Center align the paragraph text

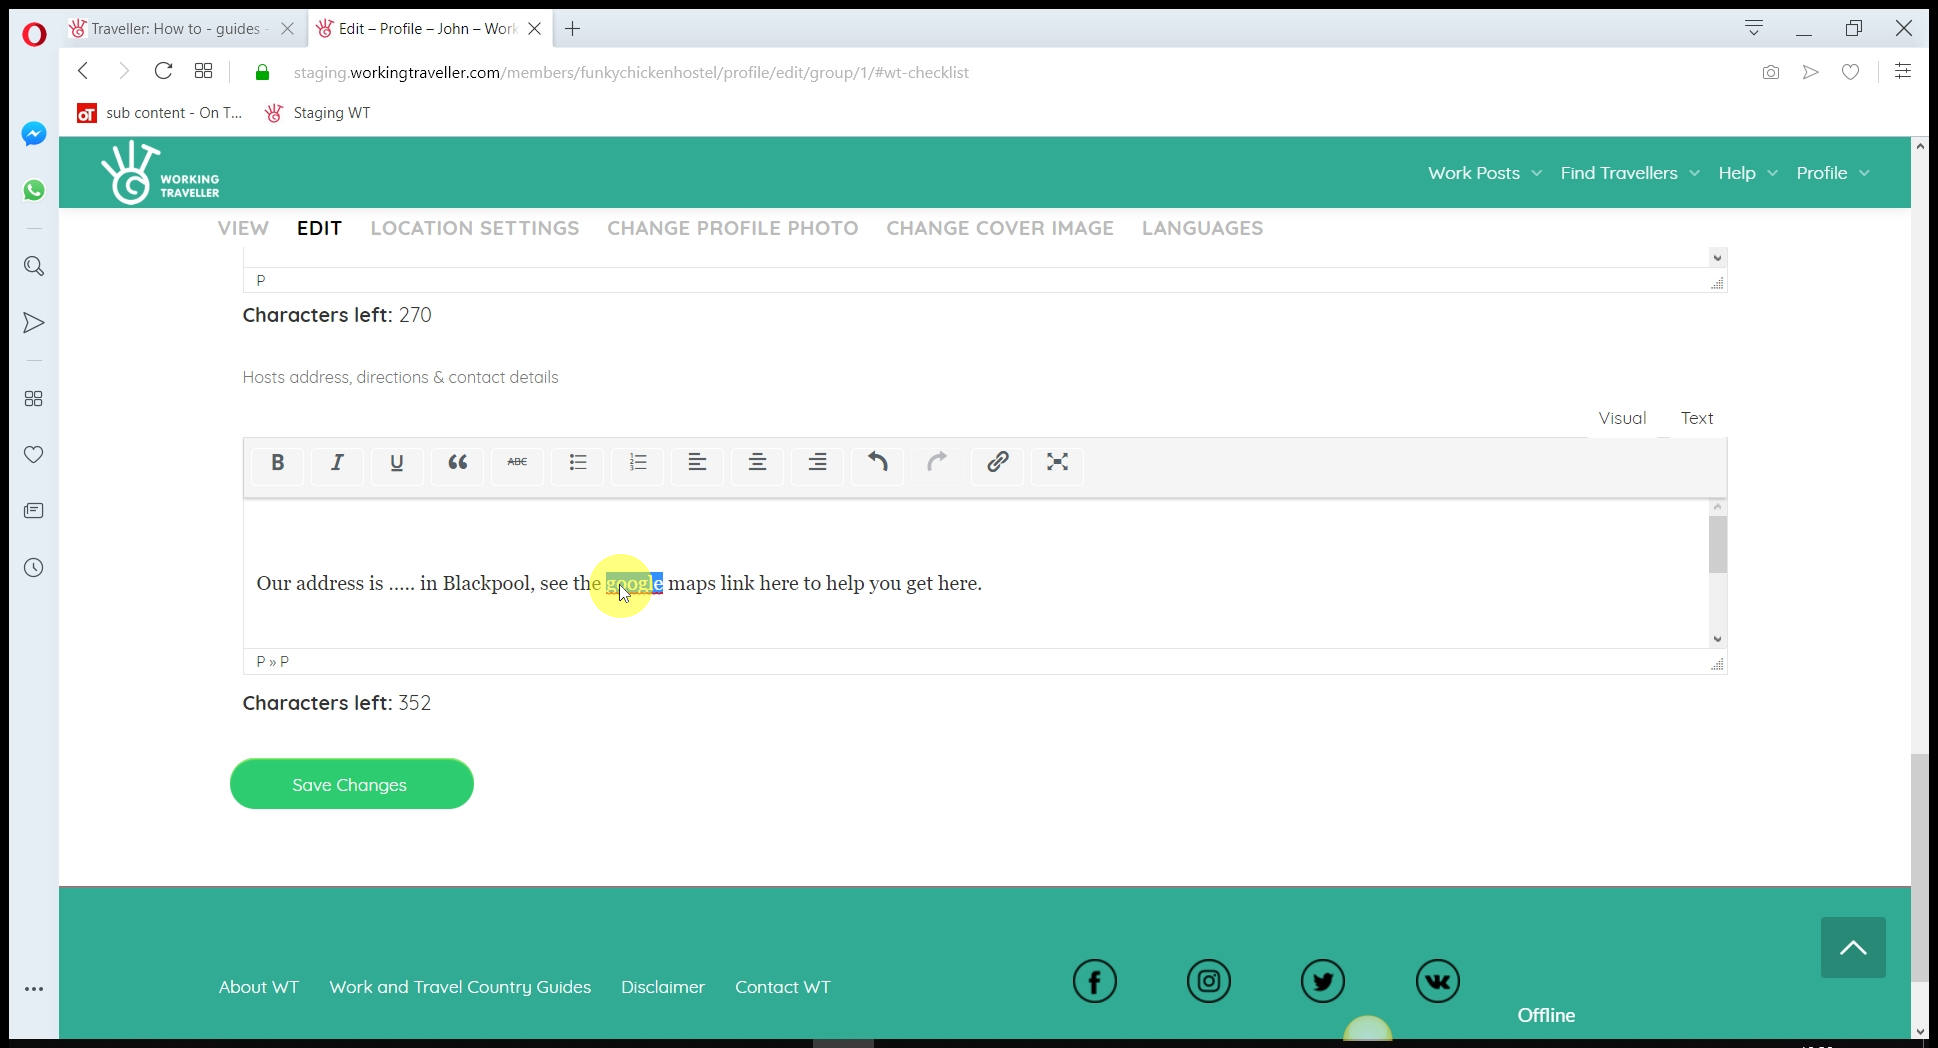(757, 463)
